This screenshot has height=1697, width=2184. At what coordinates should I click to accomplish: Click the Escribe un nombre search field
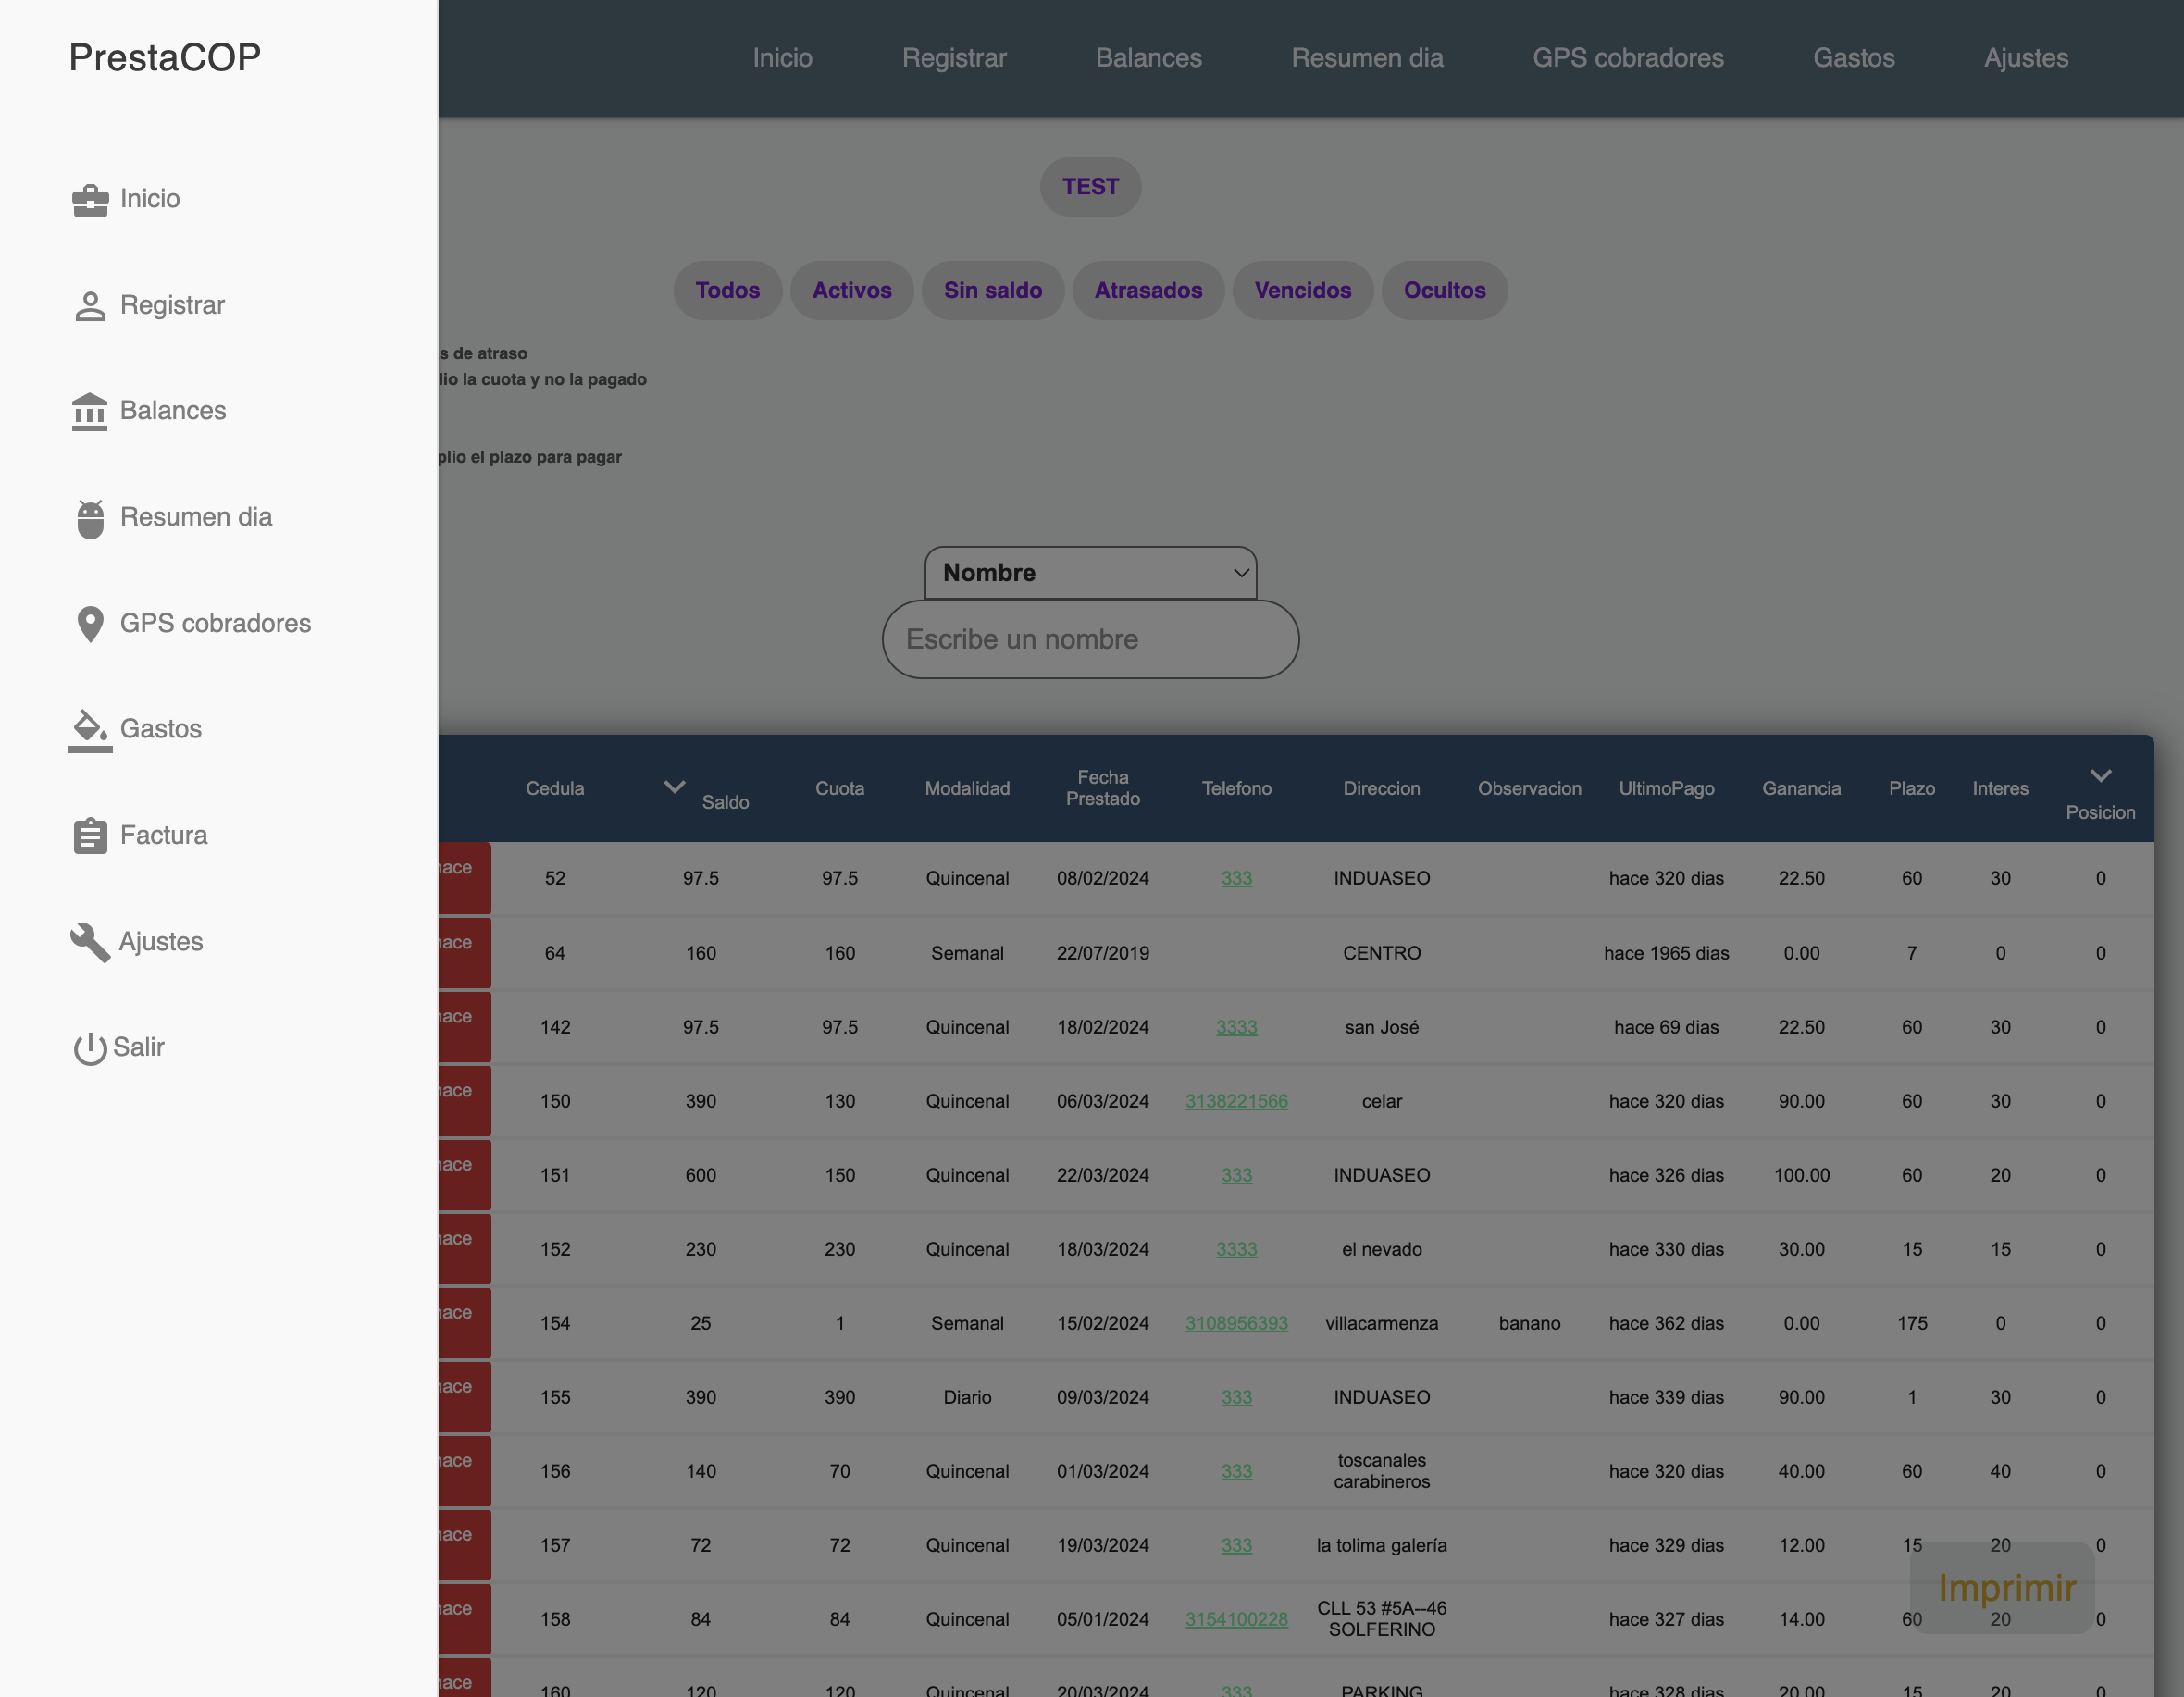pyautogui.click(x=1090, y=640)
